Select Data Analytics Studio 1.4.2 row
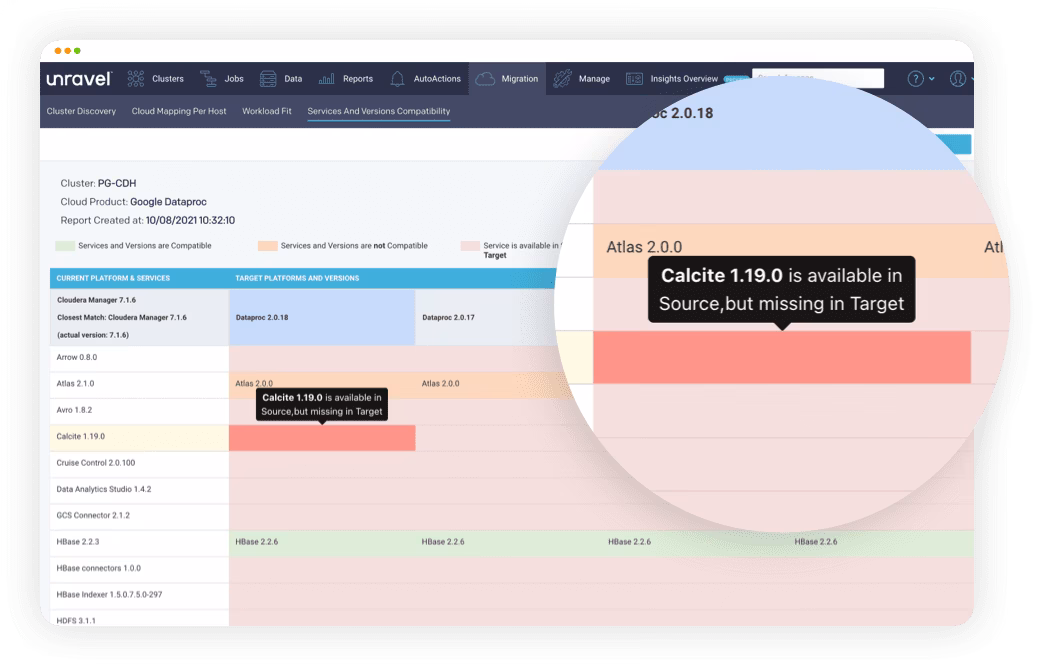Screen dimensions: 1040x666 click(139, 490)
